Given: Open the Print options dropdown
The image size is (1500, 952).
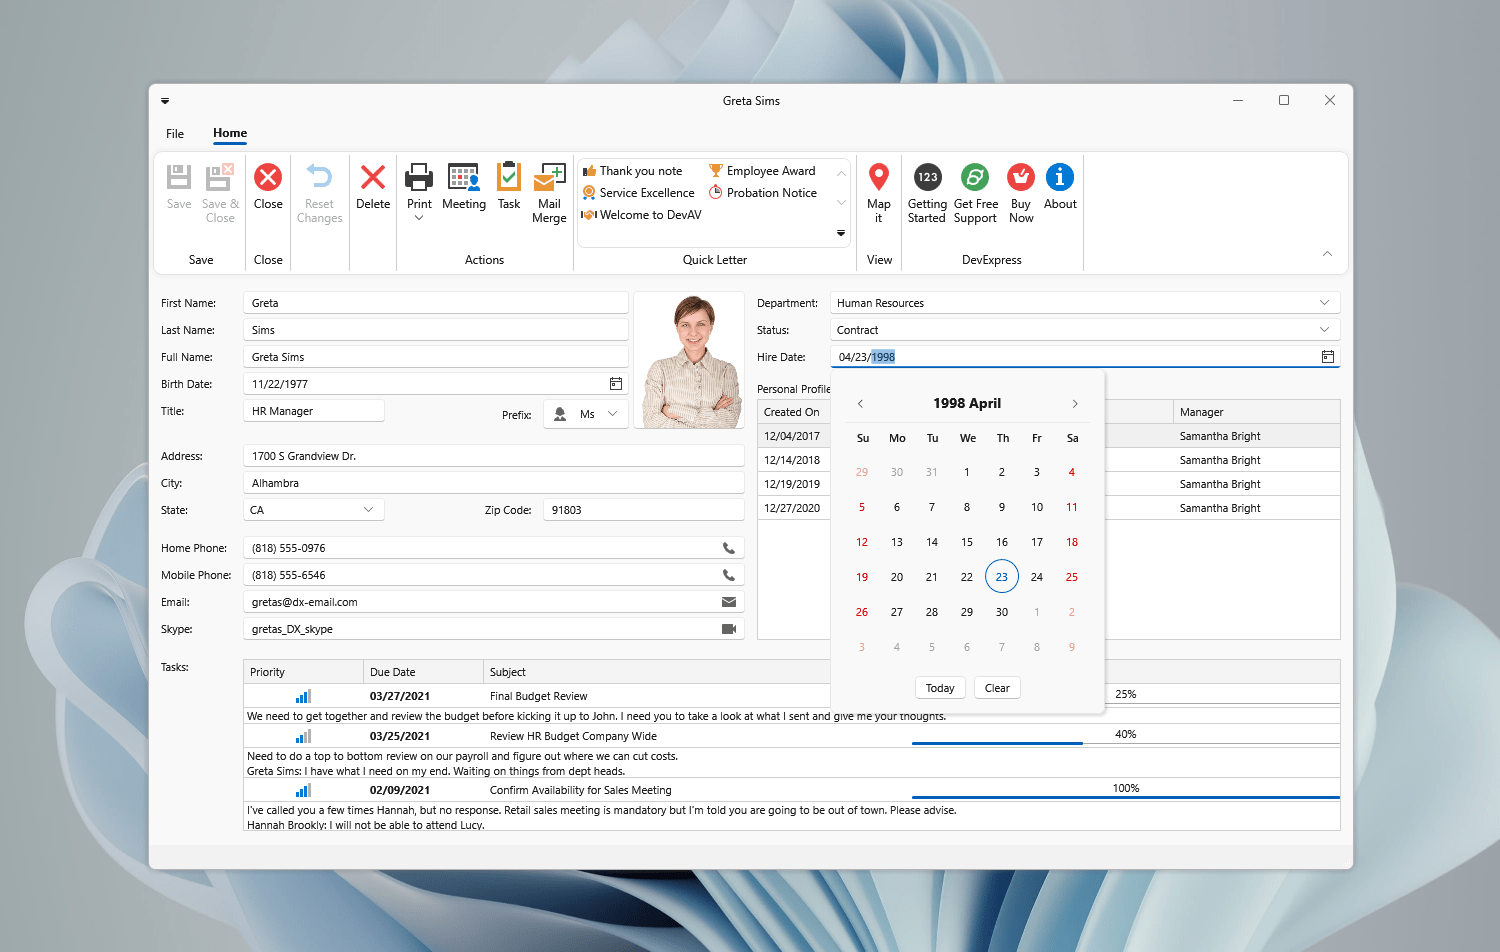Looking at the screenshot, I should (x=419, y=217).
